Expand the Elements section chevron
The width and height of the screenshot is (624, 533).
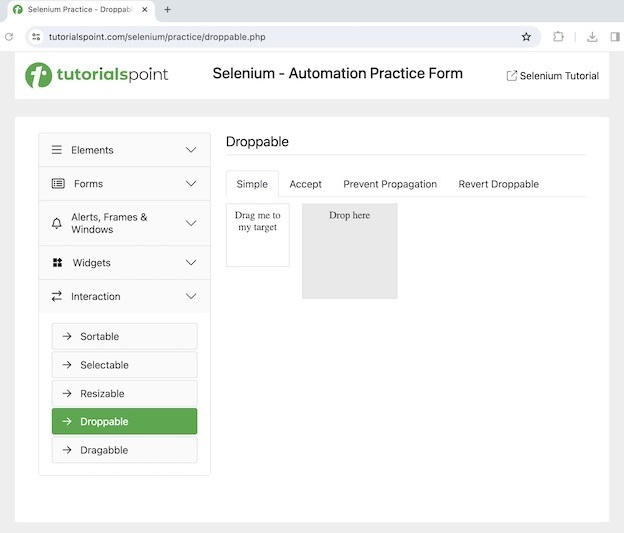pyautogui.click(x=191, y=150)
